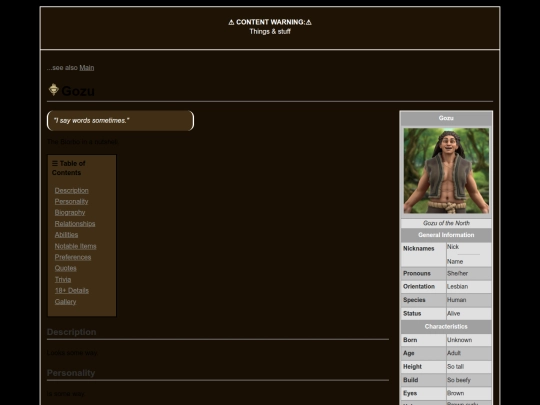Click the Description section heading
The width and height of the screenshot is (540, 405).
(x=71, y=332)
